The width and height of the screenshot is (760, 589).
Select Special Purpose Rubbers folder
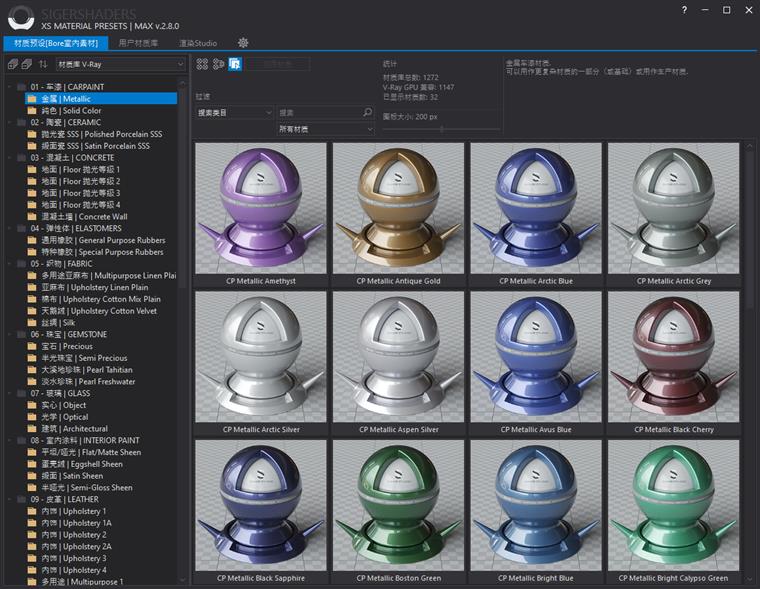pos(101,252)
